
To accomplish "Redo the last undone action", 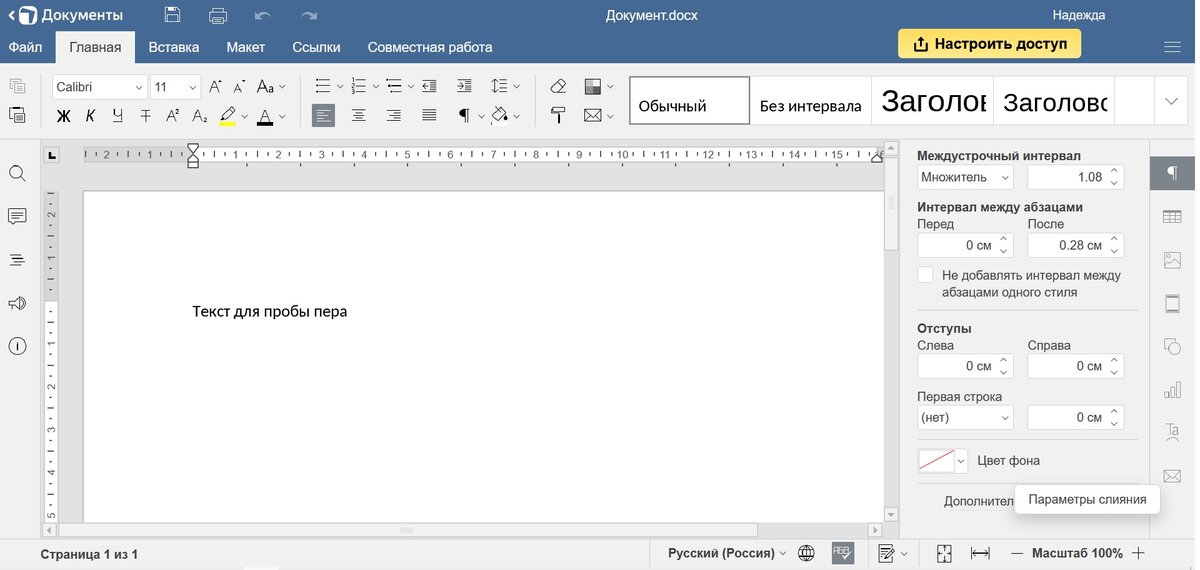I will [x=309, y=15].
